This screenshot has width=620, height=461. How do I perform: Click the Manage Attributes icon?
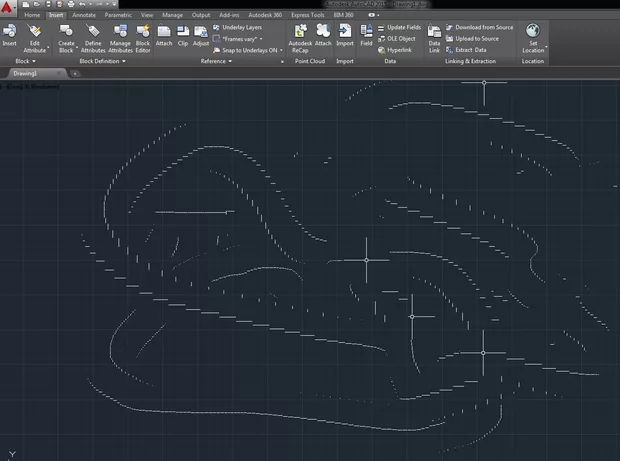[x=119, y=33]
